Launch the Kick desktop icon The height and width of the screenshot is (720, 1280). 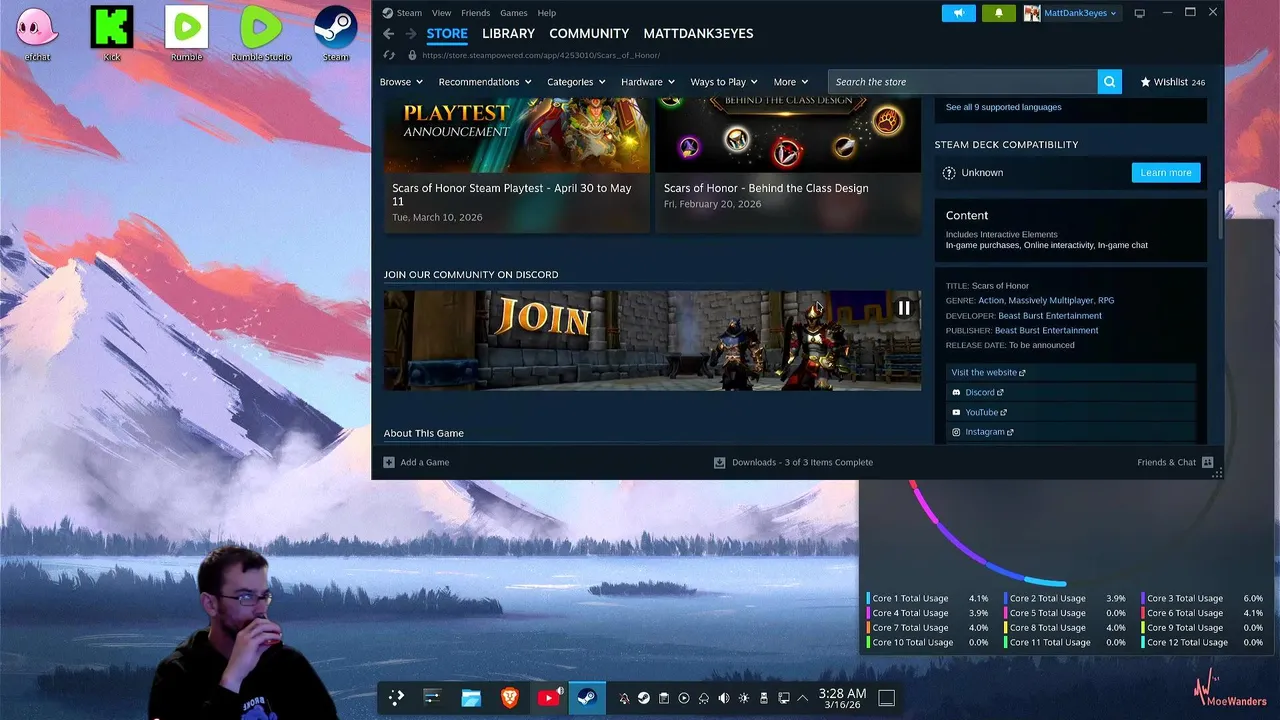[x=112, y=34]
